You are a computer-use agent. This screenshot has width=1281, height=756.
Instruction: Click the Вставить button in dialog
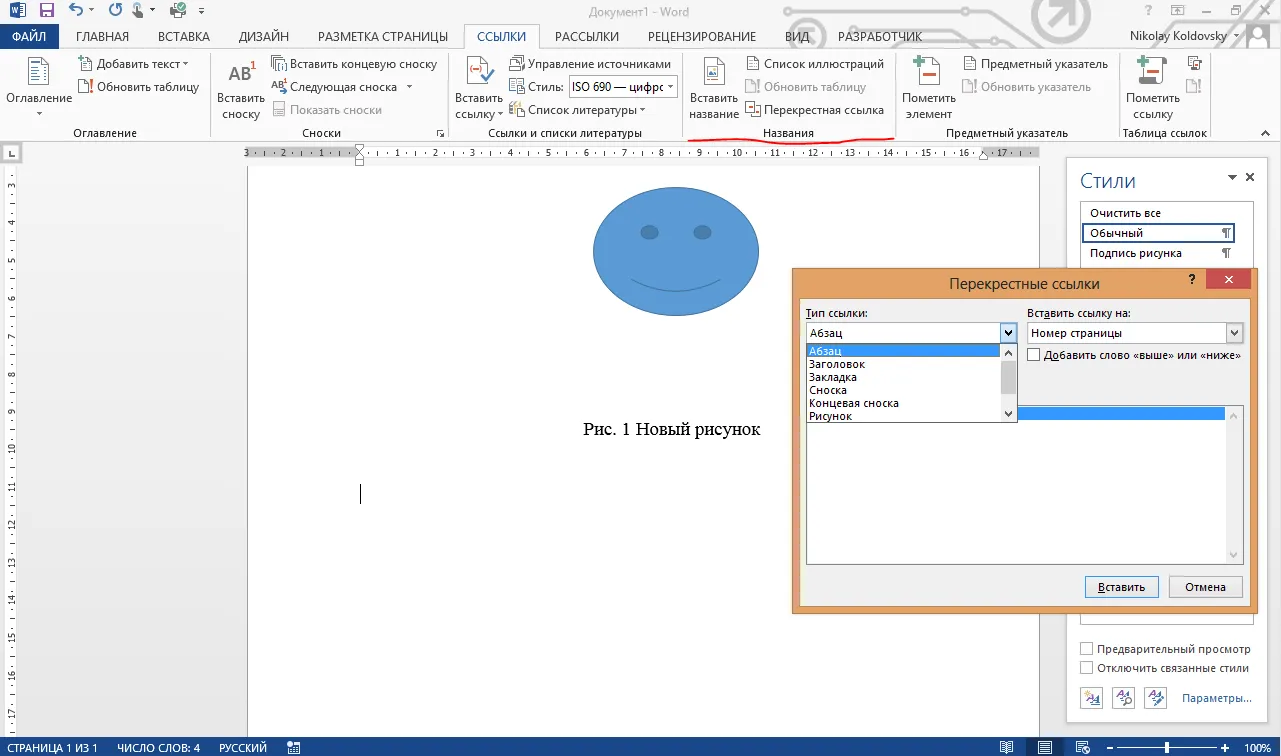(1121, 587)
